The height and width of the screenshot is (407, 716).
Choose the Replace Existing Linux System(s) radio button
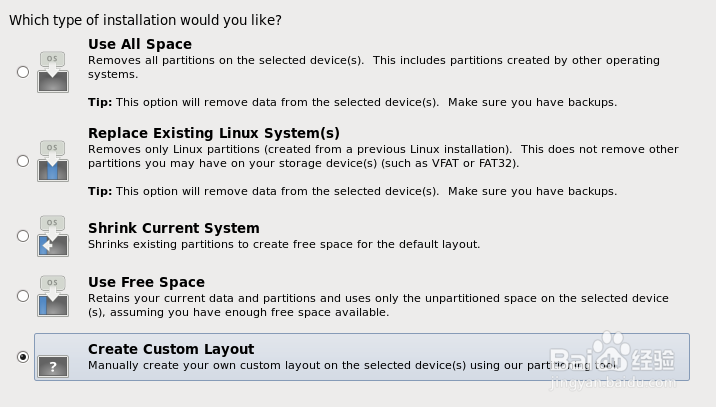23,161
